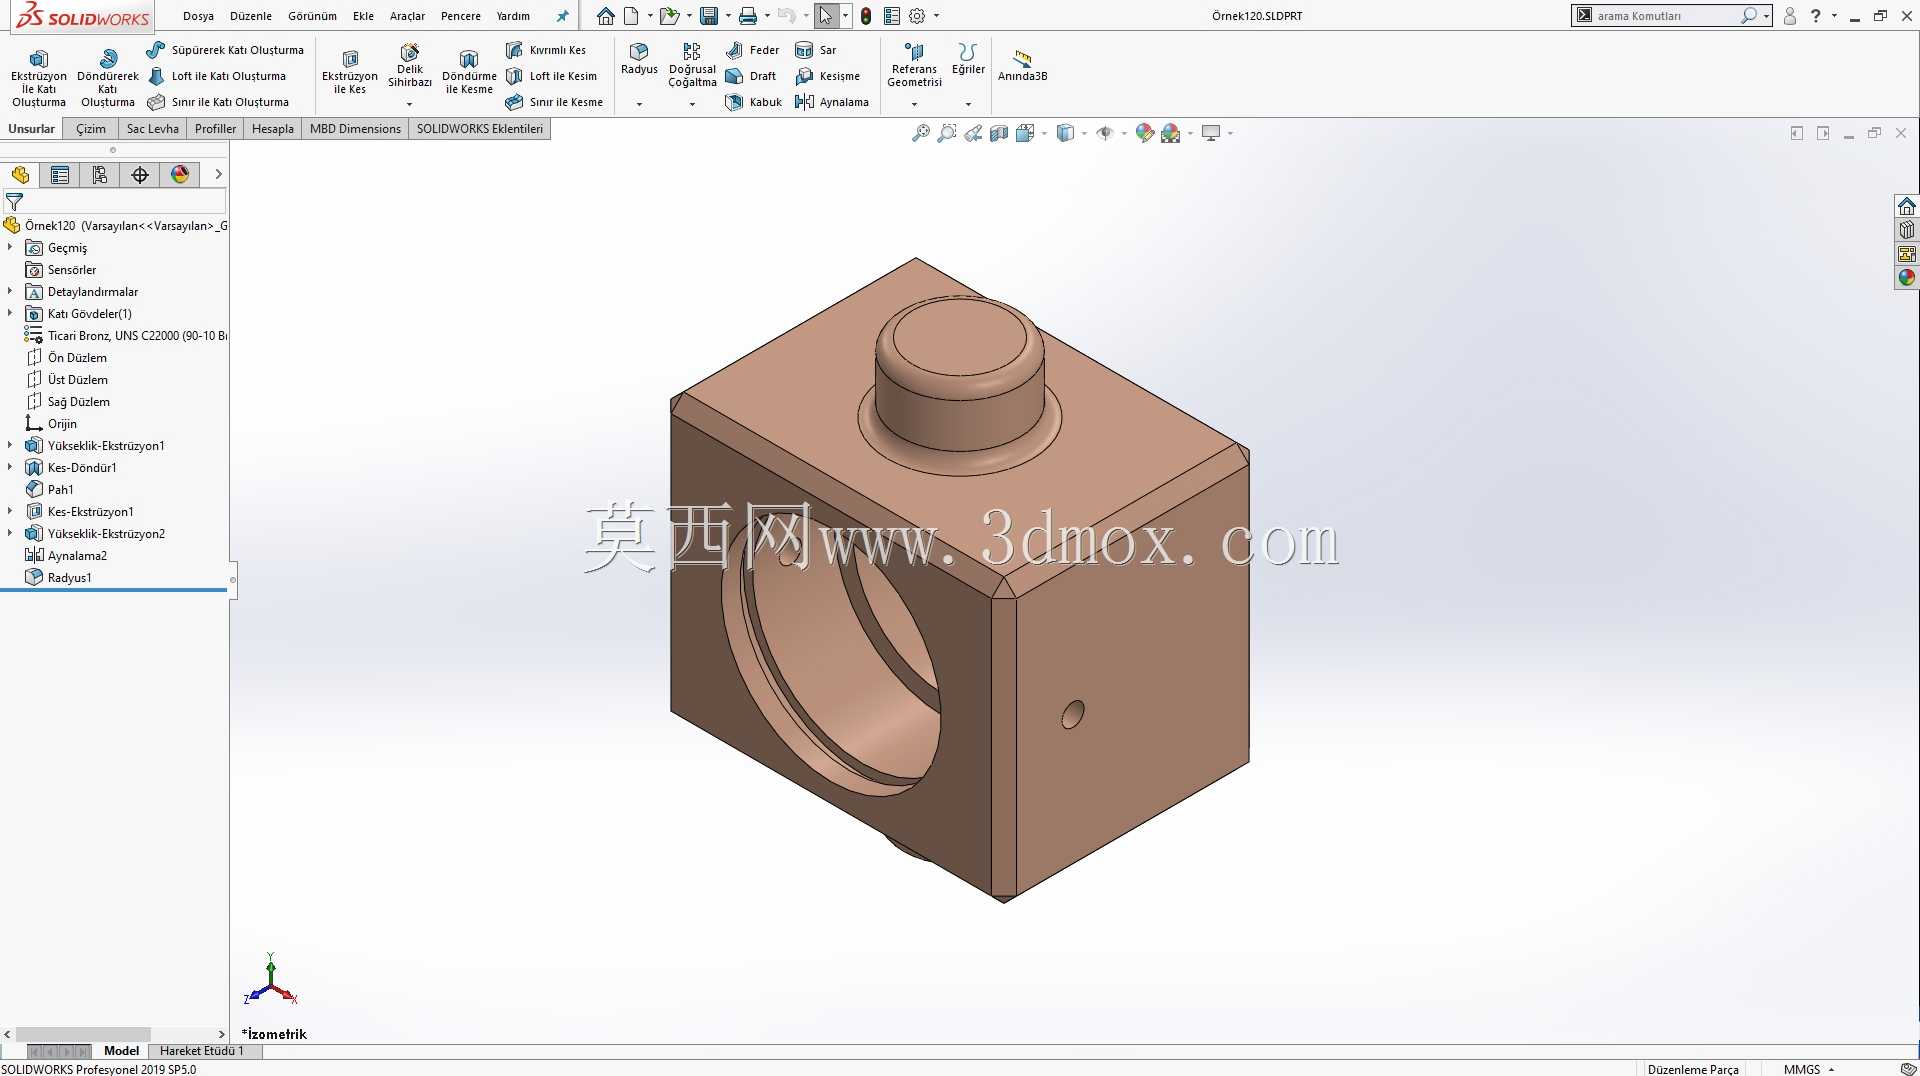This screenshot has width=1920, height=1076.
Task: Pin the menu bar pushpin
Action: (x=562, y=16)
